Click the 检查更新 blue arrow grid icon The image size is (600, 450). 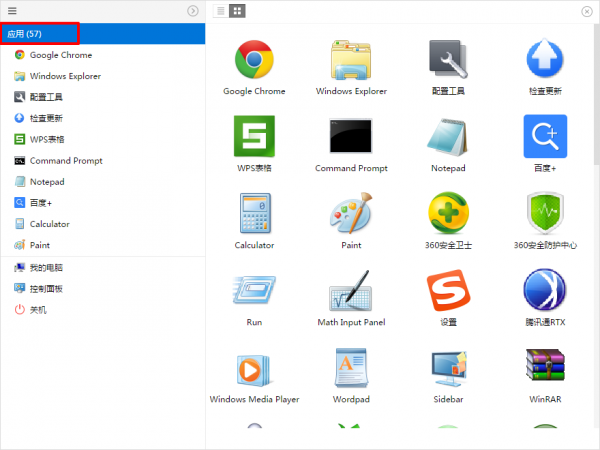pos(545,59)
